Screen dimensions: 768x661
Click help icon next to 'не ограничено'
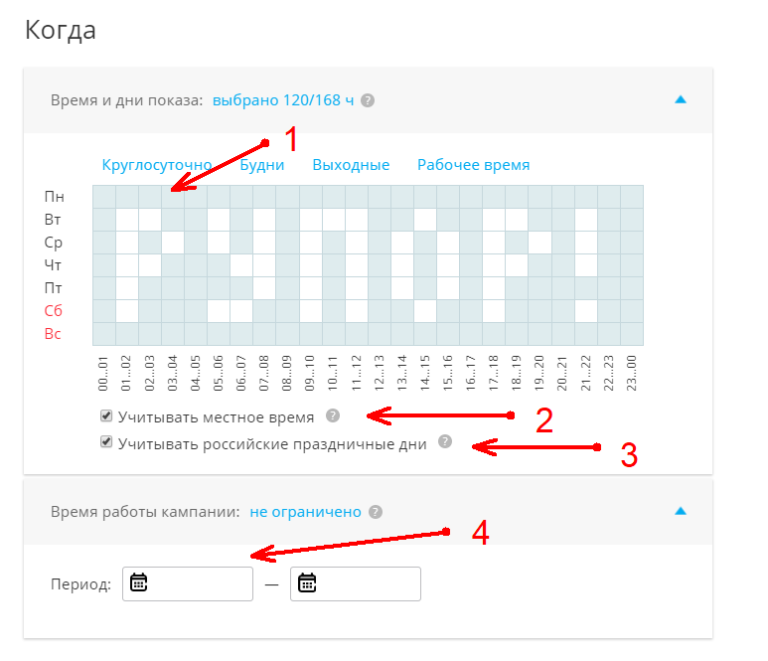tap(376, 512)
